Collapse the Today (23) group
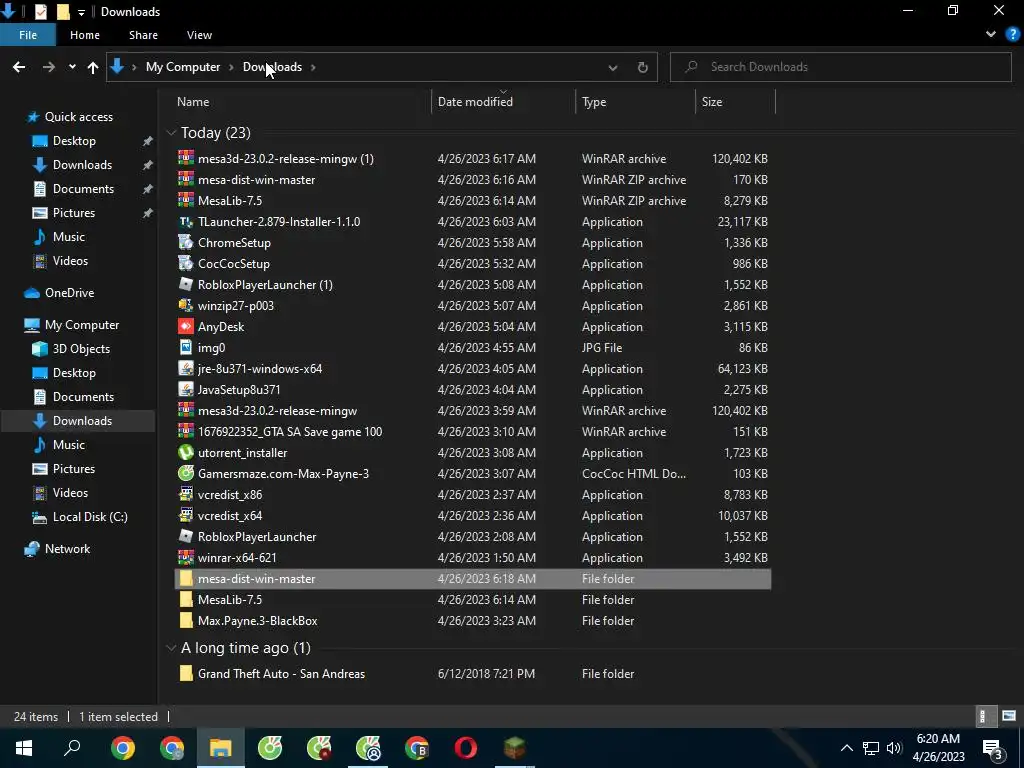 click(171, 133)
